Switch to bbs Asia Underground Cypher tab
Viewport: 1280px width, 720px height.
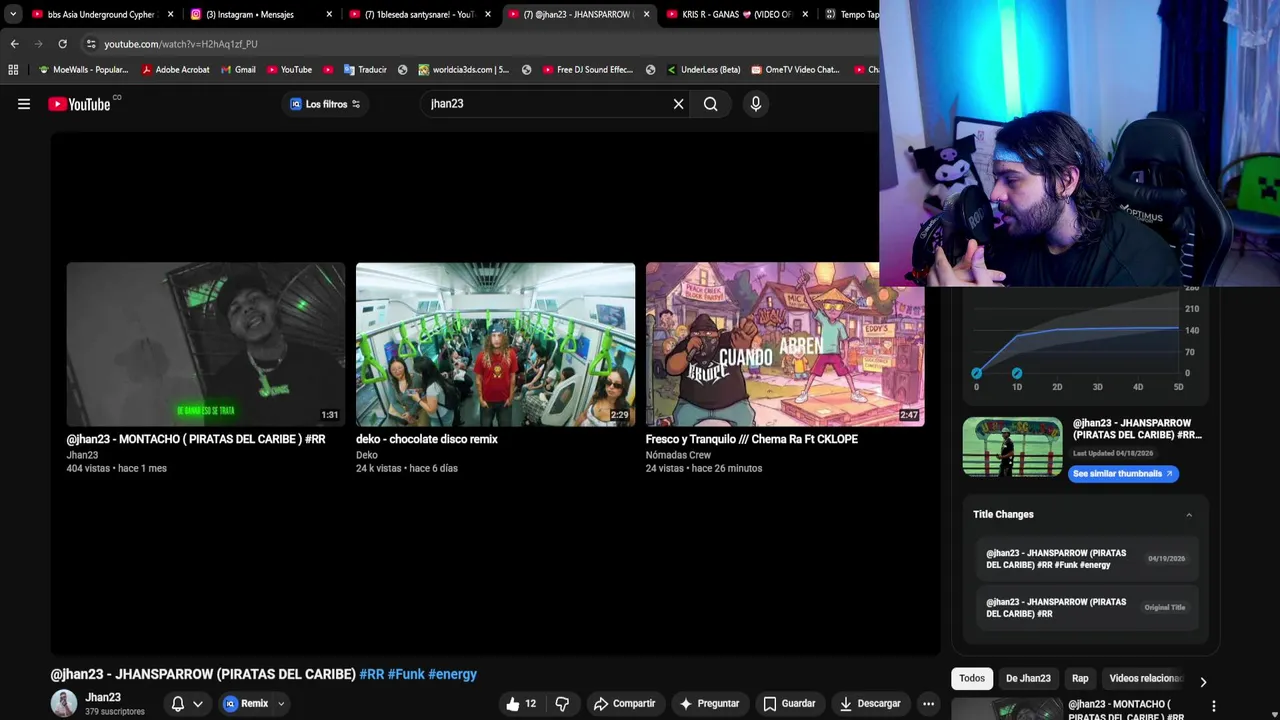[x=100, y=14]
